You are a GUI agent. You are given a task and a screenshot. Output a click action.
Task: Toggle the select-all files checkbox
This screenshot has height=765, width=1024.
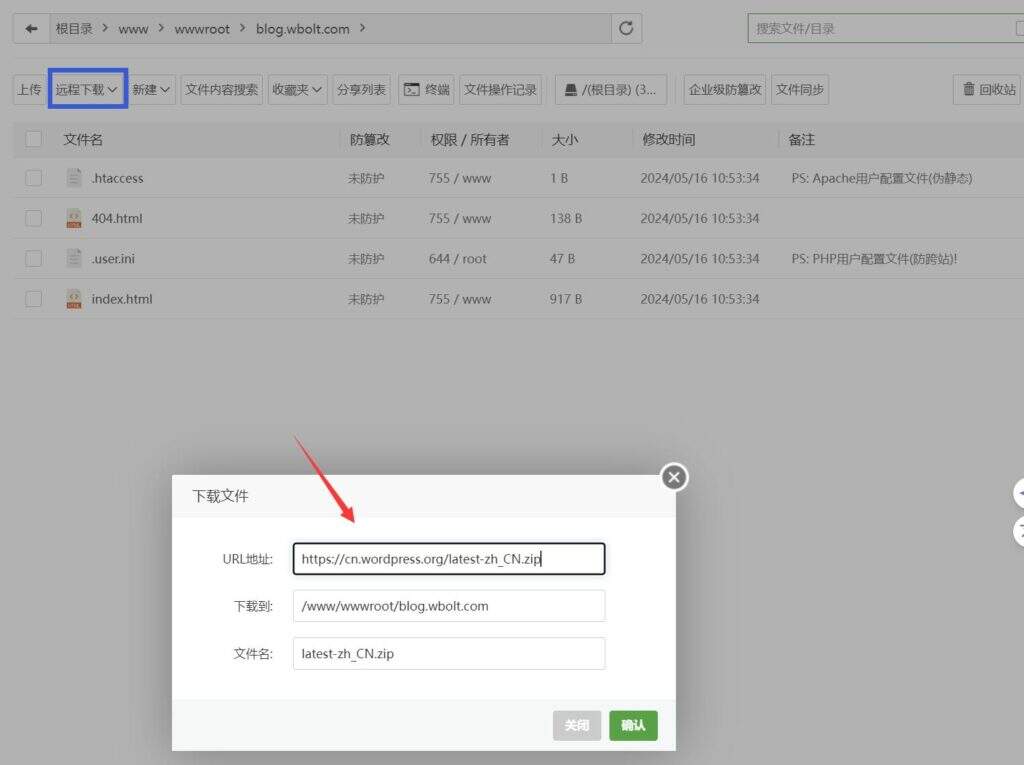[34, 139]
